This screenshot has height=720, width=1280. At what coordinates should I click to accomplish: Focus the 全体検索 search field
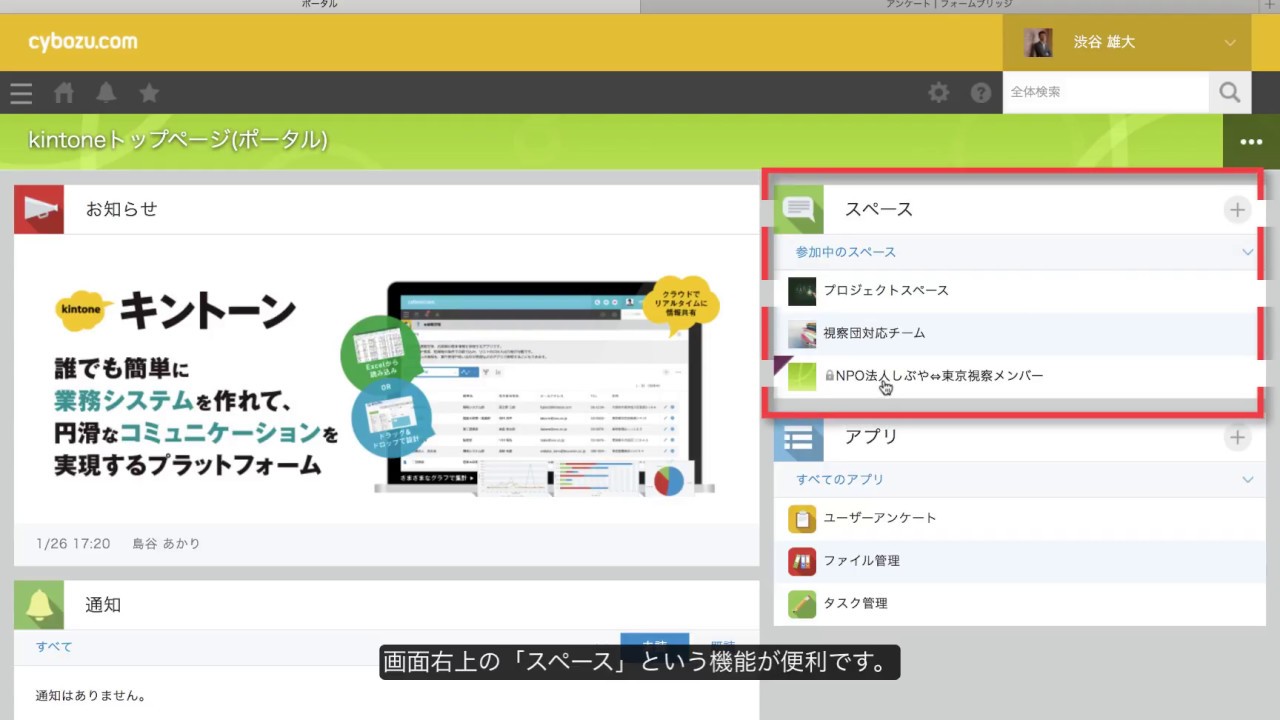(1106, 93)
